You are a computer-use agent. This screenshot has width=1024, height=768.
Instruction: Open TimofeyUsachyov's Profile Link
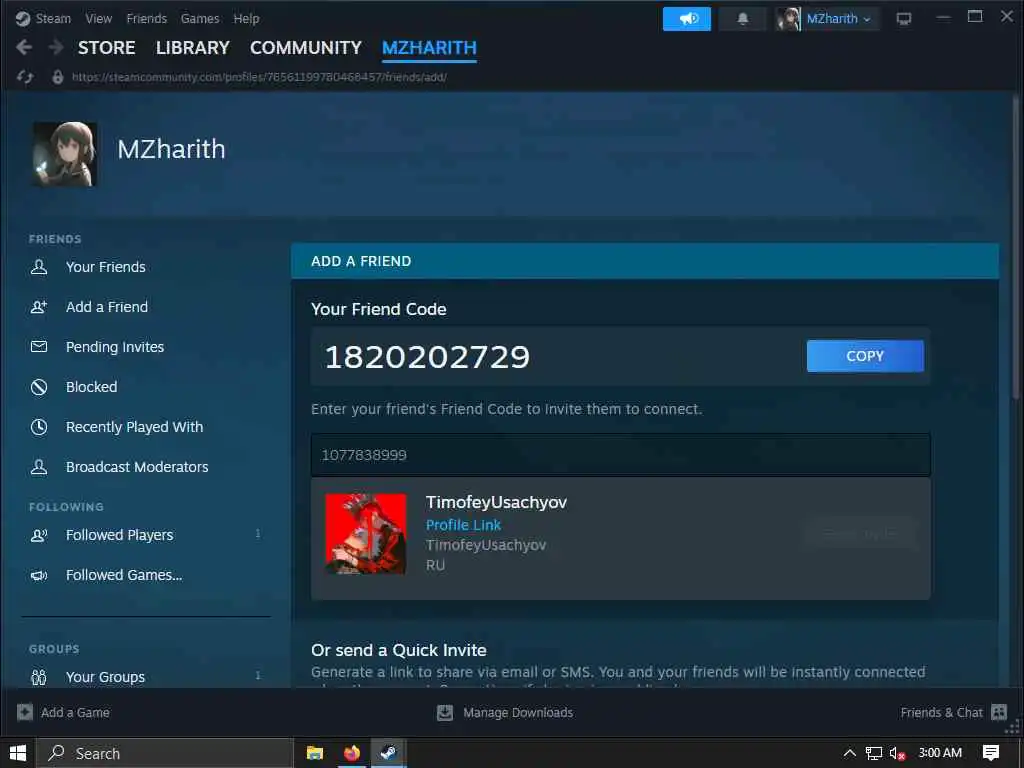click(463, 524)
